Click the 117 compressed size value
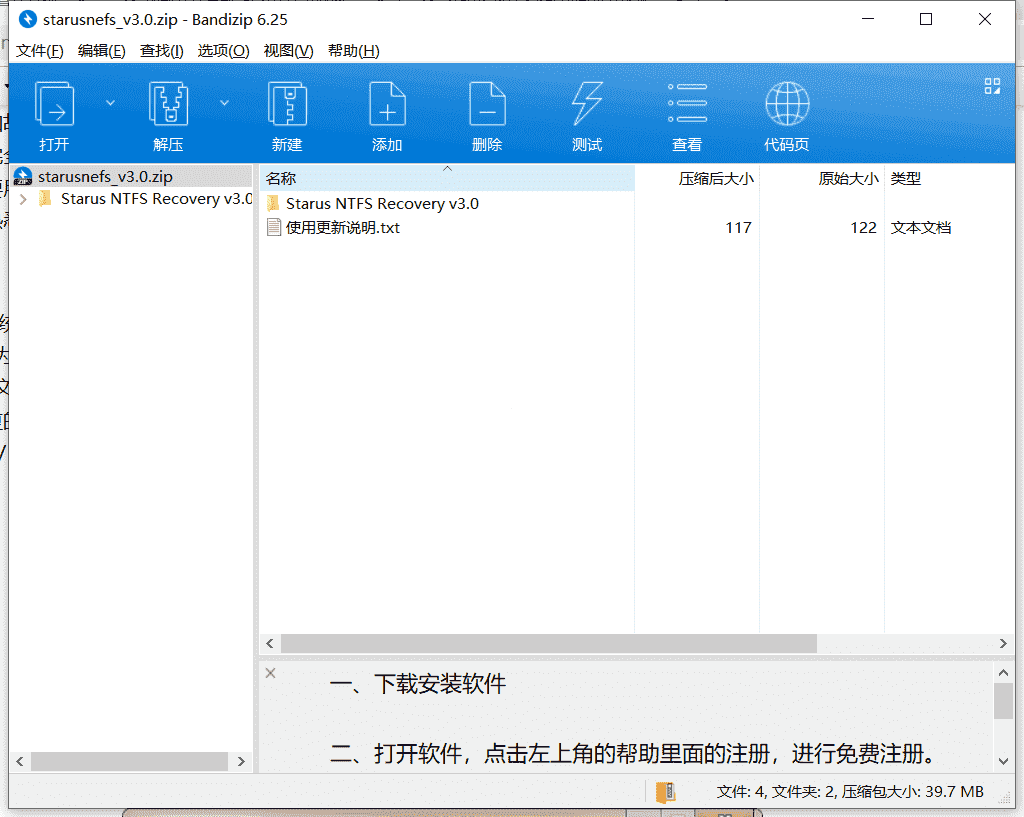This screenshot has height=817, width=1024. point(738,227)
